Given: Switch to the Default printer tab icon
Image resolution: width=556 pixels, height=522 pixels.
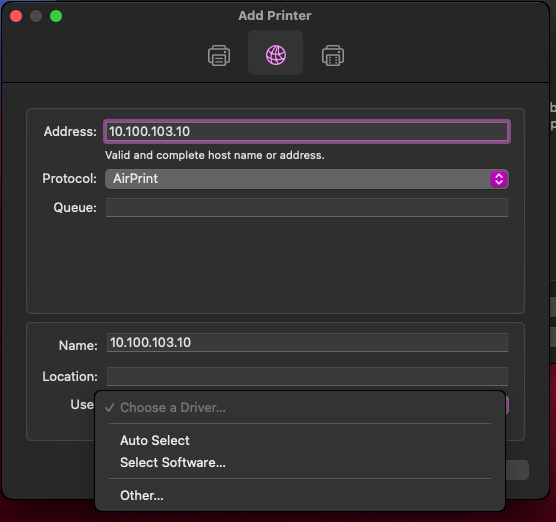Looking at the screenshot, I should (x=219, y=55).
